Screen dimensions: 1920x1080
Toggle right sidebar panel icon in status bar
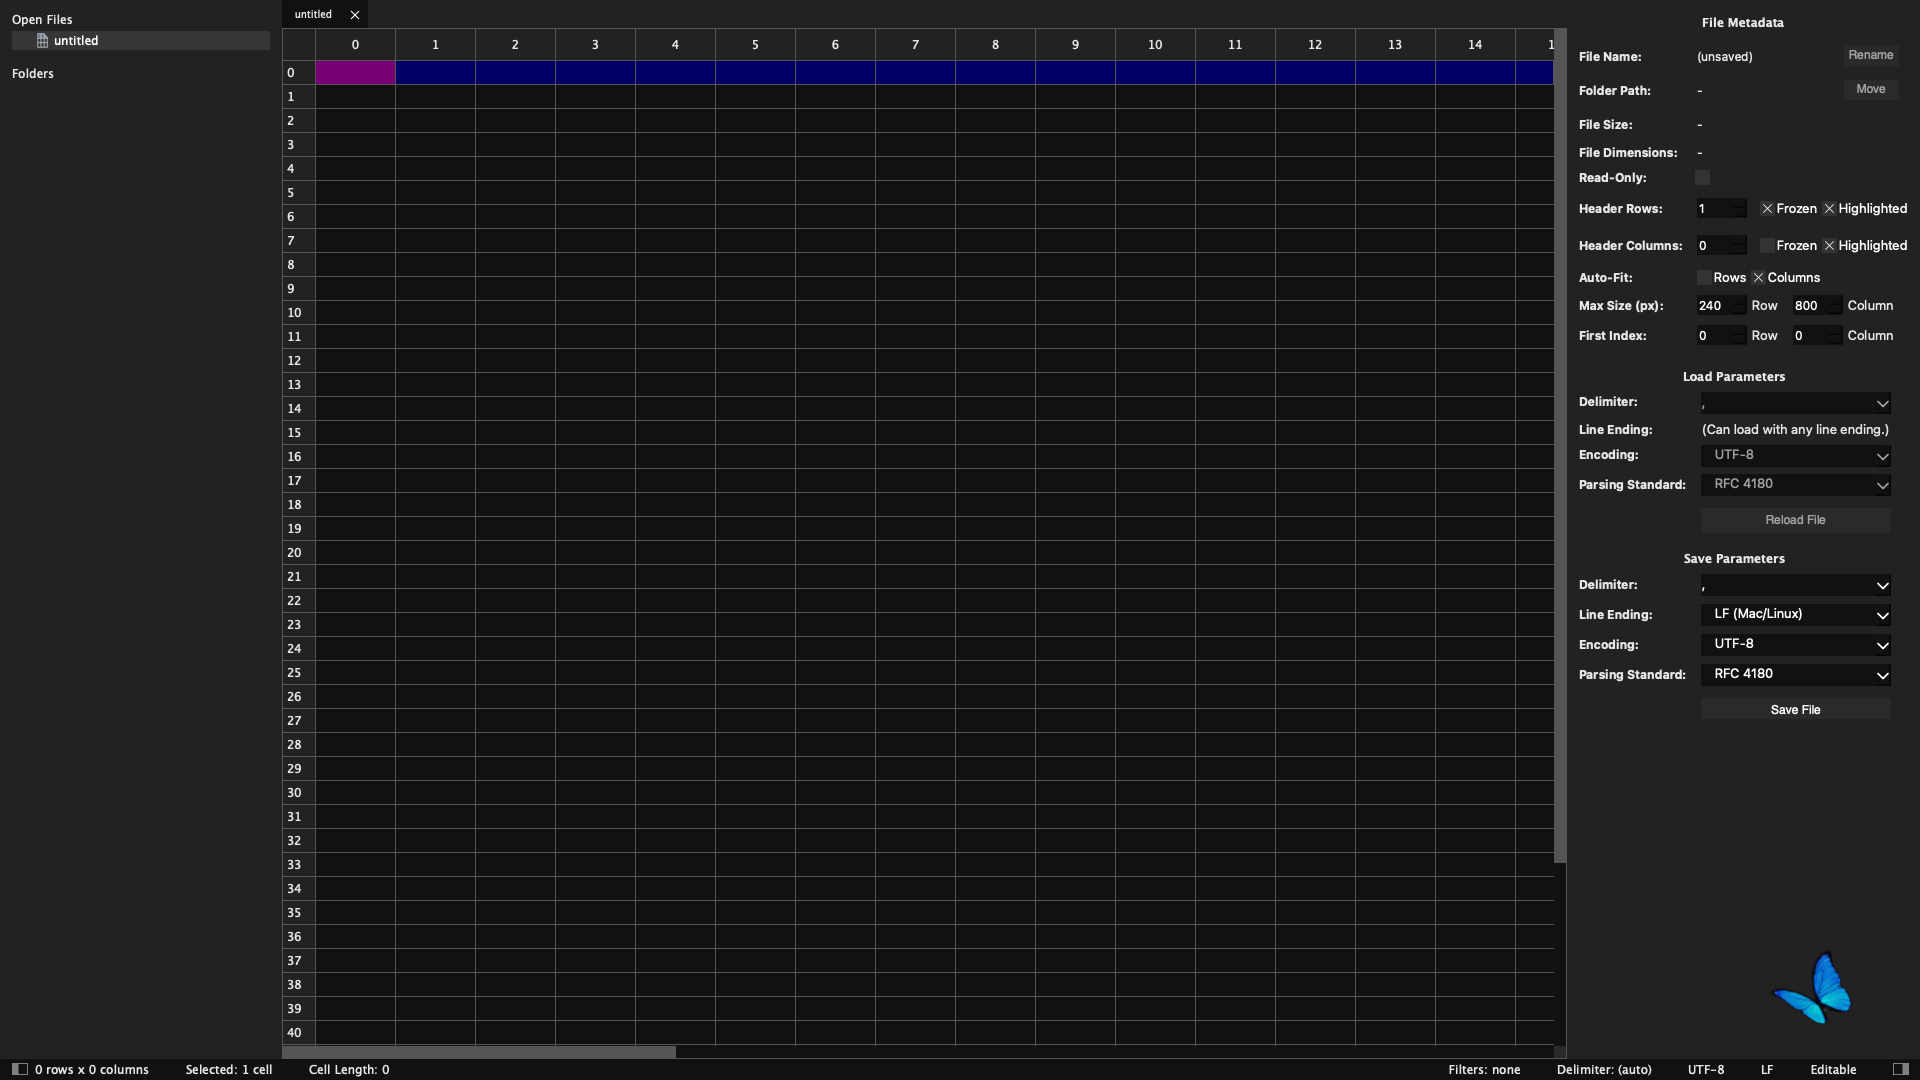coord(1901,1069)
